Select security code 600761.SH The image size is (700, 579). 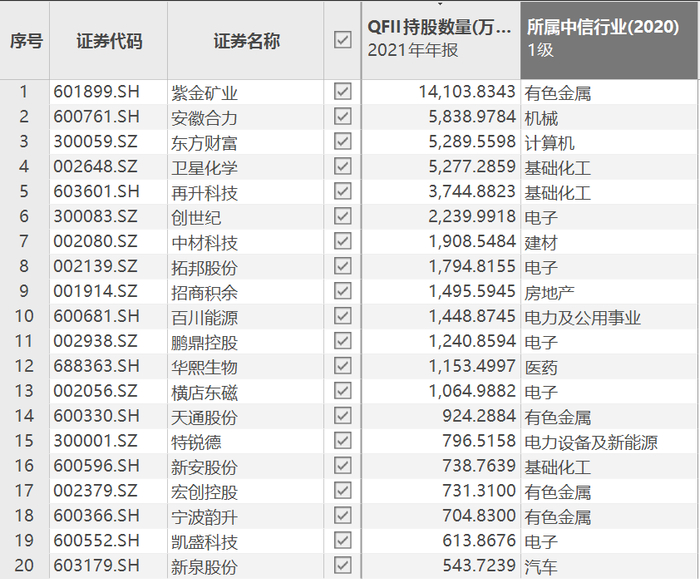click(96, 117)
